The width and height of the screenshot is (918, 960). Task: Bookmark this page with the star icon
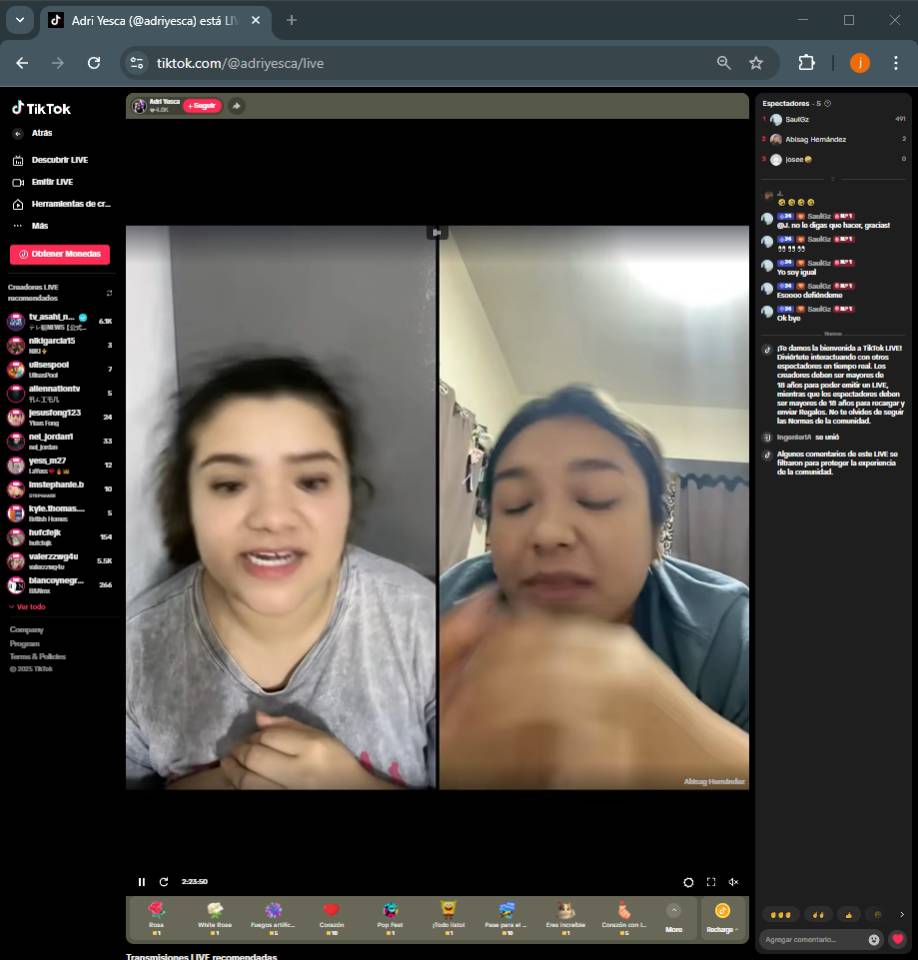[x=756, y=63]
